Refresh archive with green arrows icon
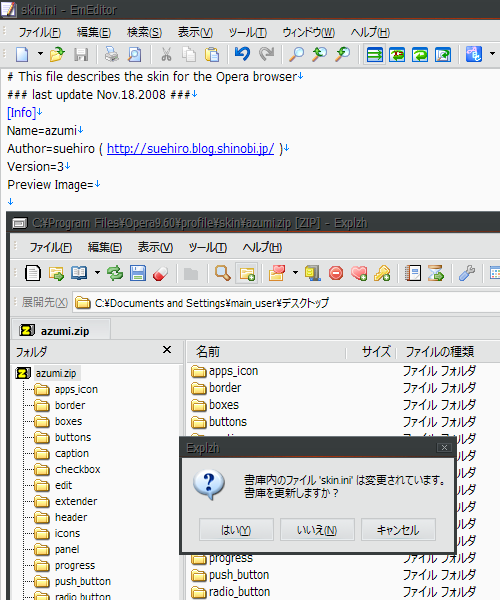Image resolution: width=500 pixels, height=600 pixels. (x=115, y=273)
